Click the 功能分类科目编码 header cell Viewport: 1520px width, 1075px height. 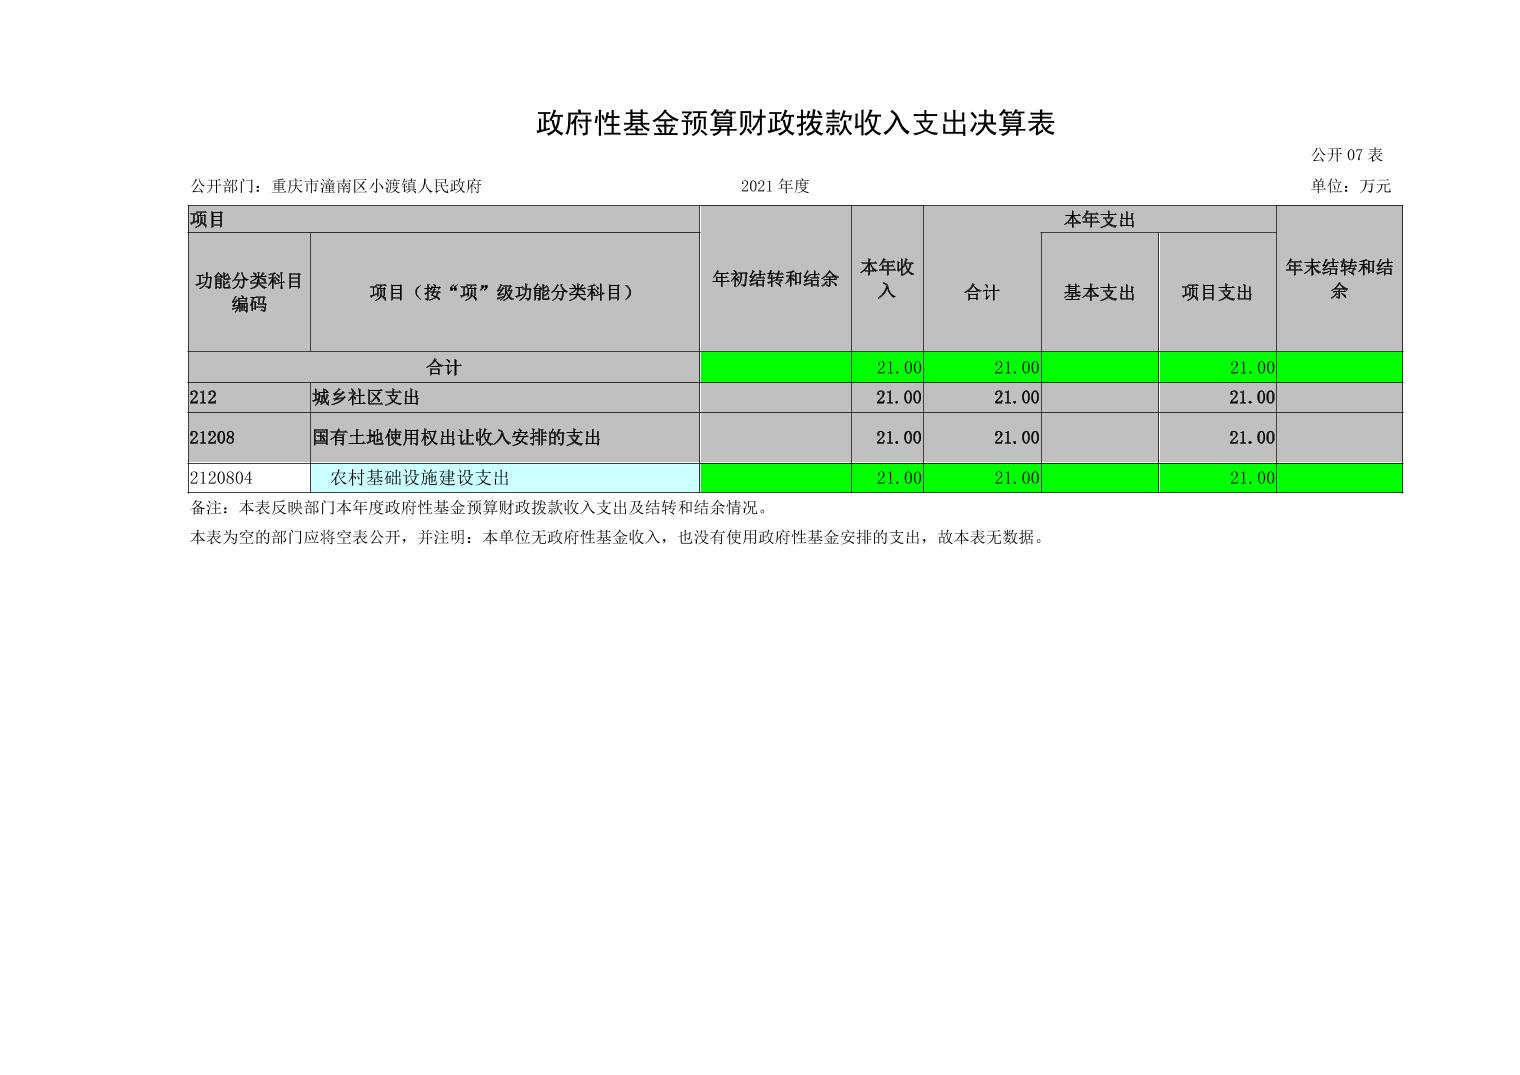click(x=249, y=292)
